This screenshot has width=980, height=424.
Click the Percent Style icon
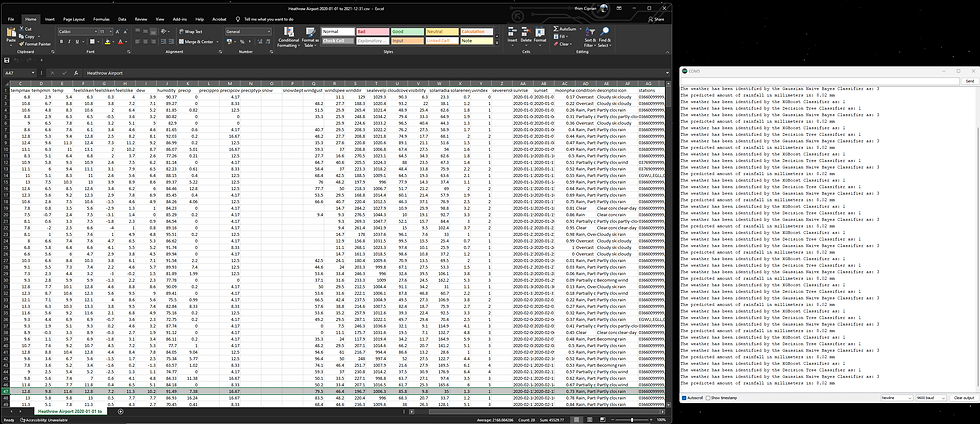click(x=241, y=41)
